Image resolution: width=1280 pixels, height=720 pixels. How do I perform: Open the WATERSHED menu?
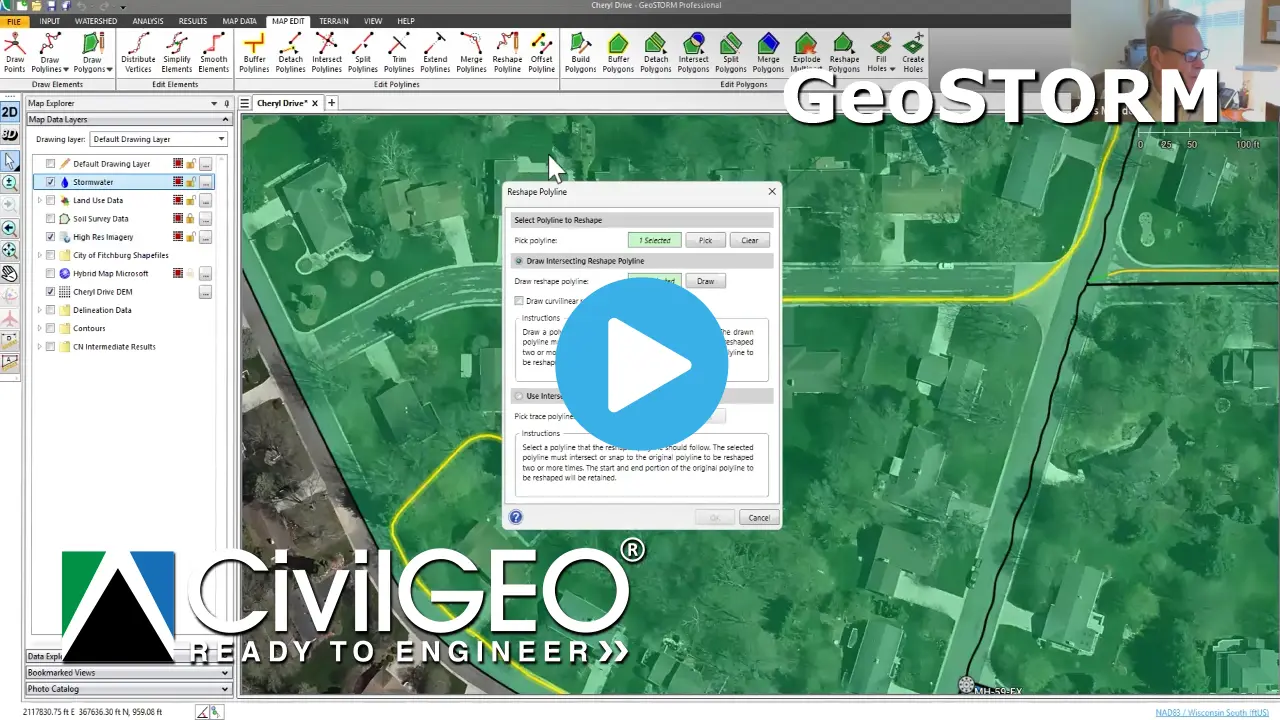pos(96,20)
